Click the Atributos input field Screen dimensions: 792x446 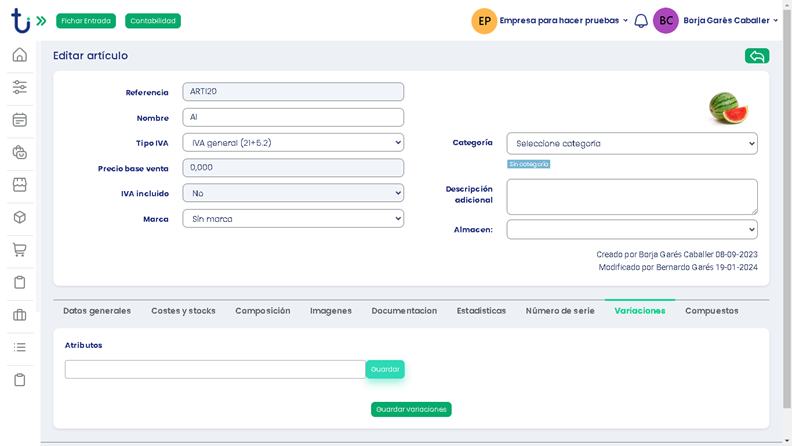(215, 369)
